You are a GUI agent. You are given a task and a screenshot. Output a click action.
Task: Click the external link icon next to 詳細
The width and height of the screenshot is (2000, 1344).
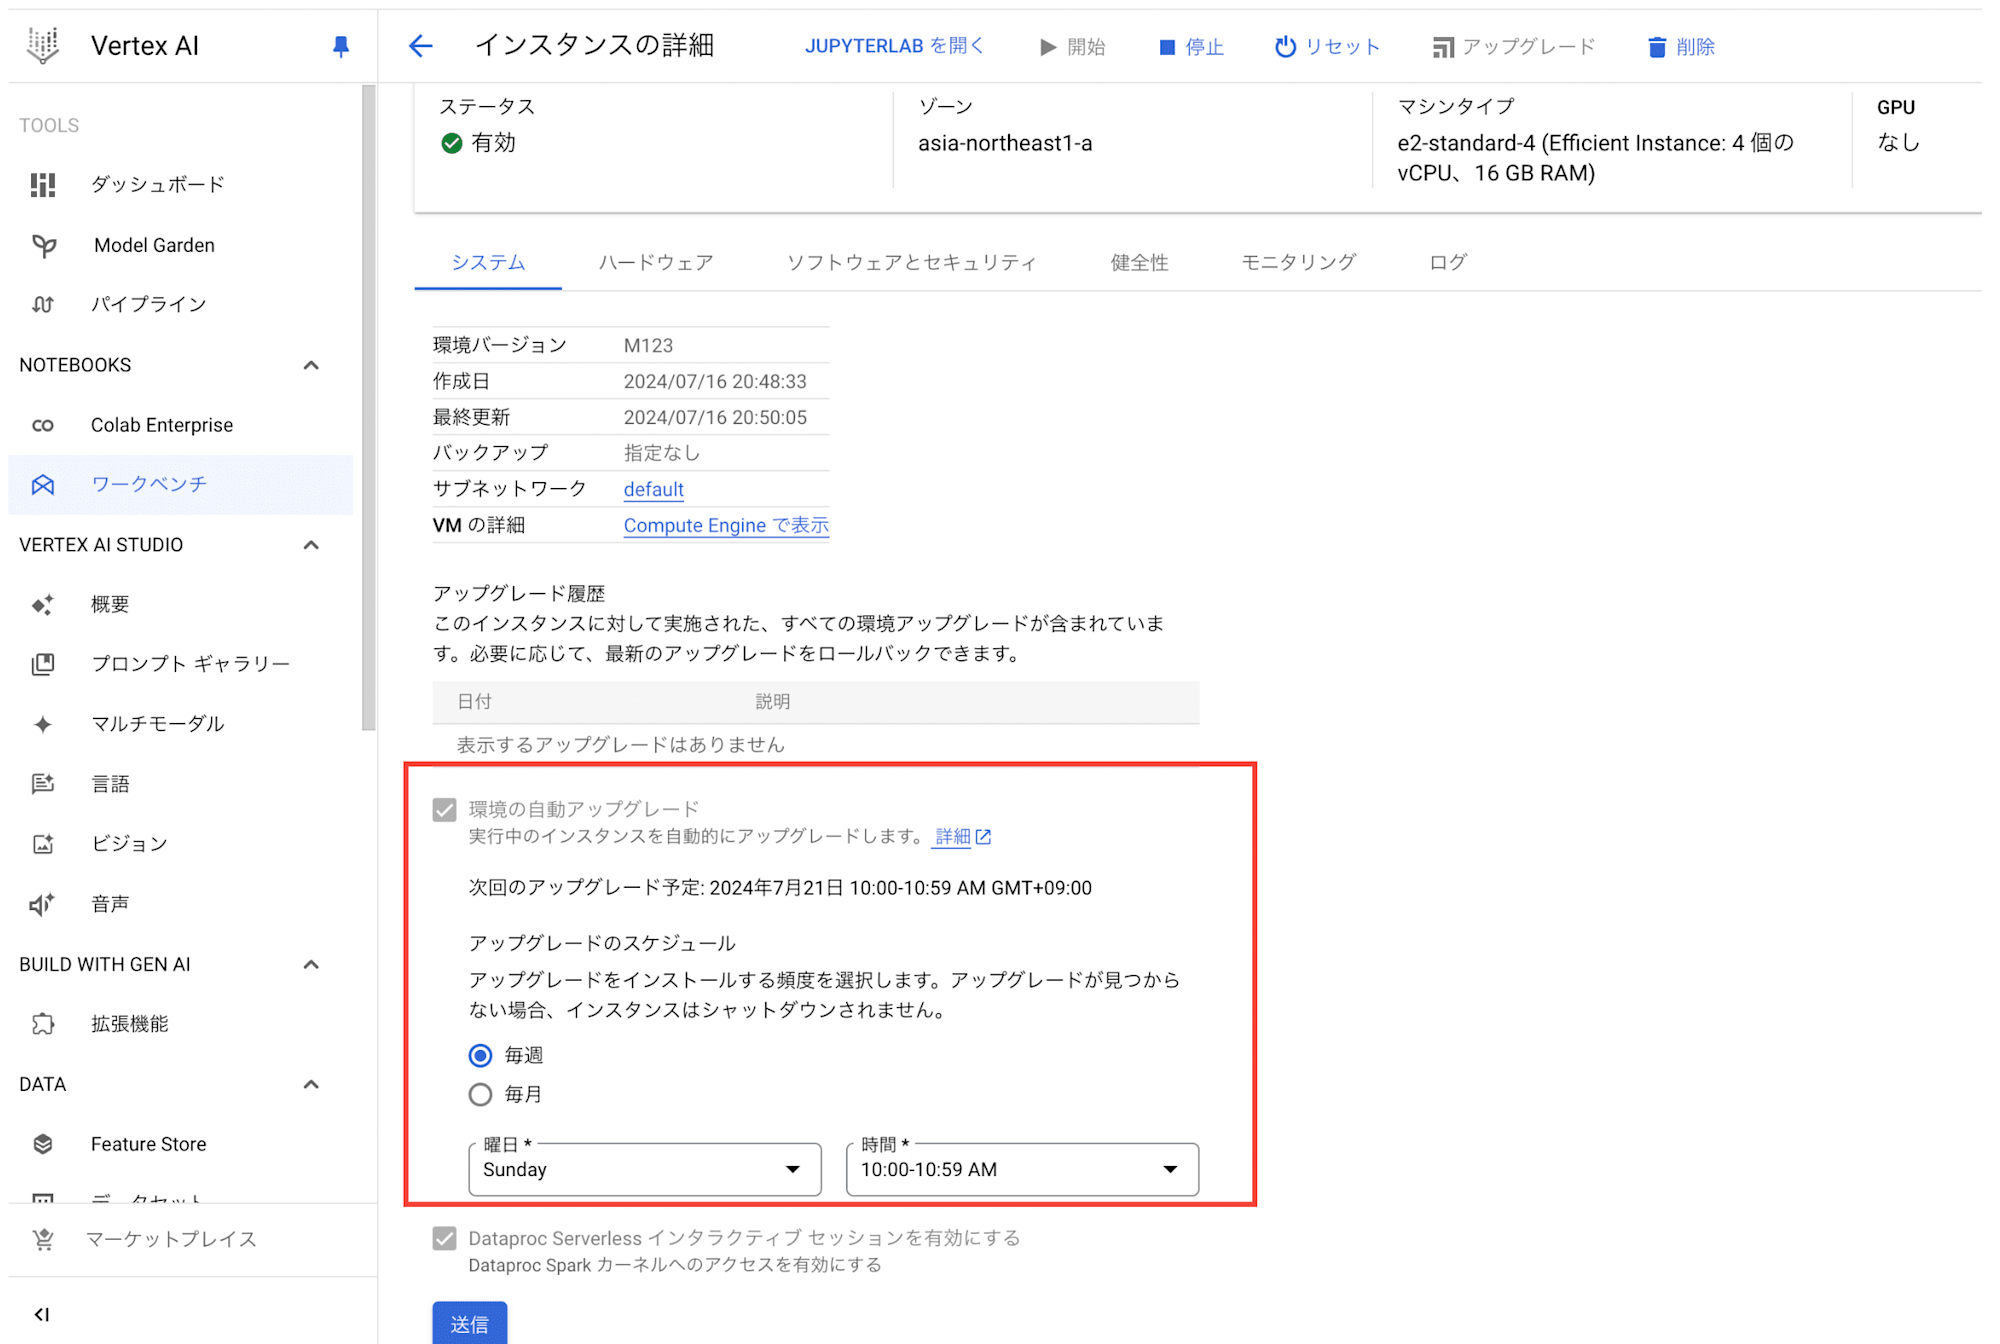984,837
